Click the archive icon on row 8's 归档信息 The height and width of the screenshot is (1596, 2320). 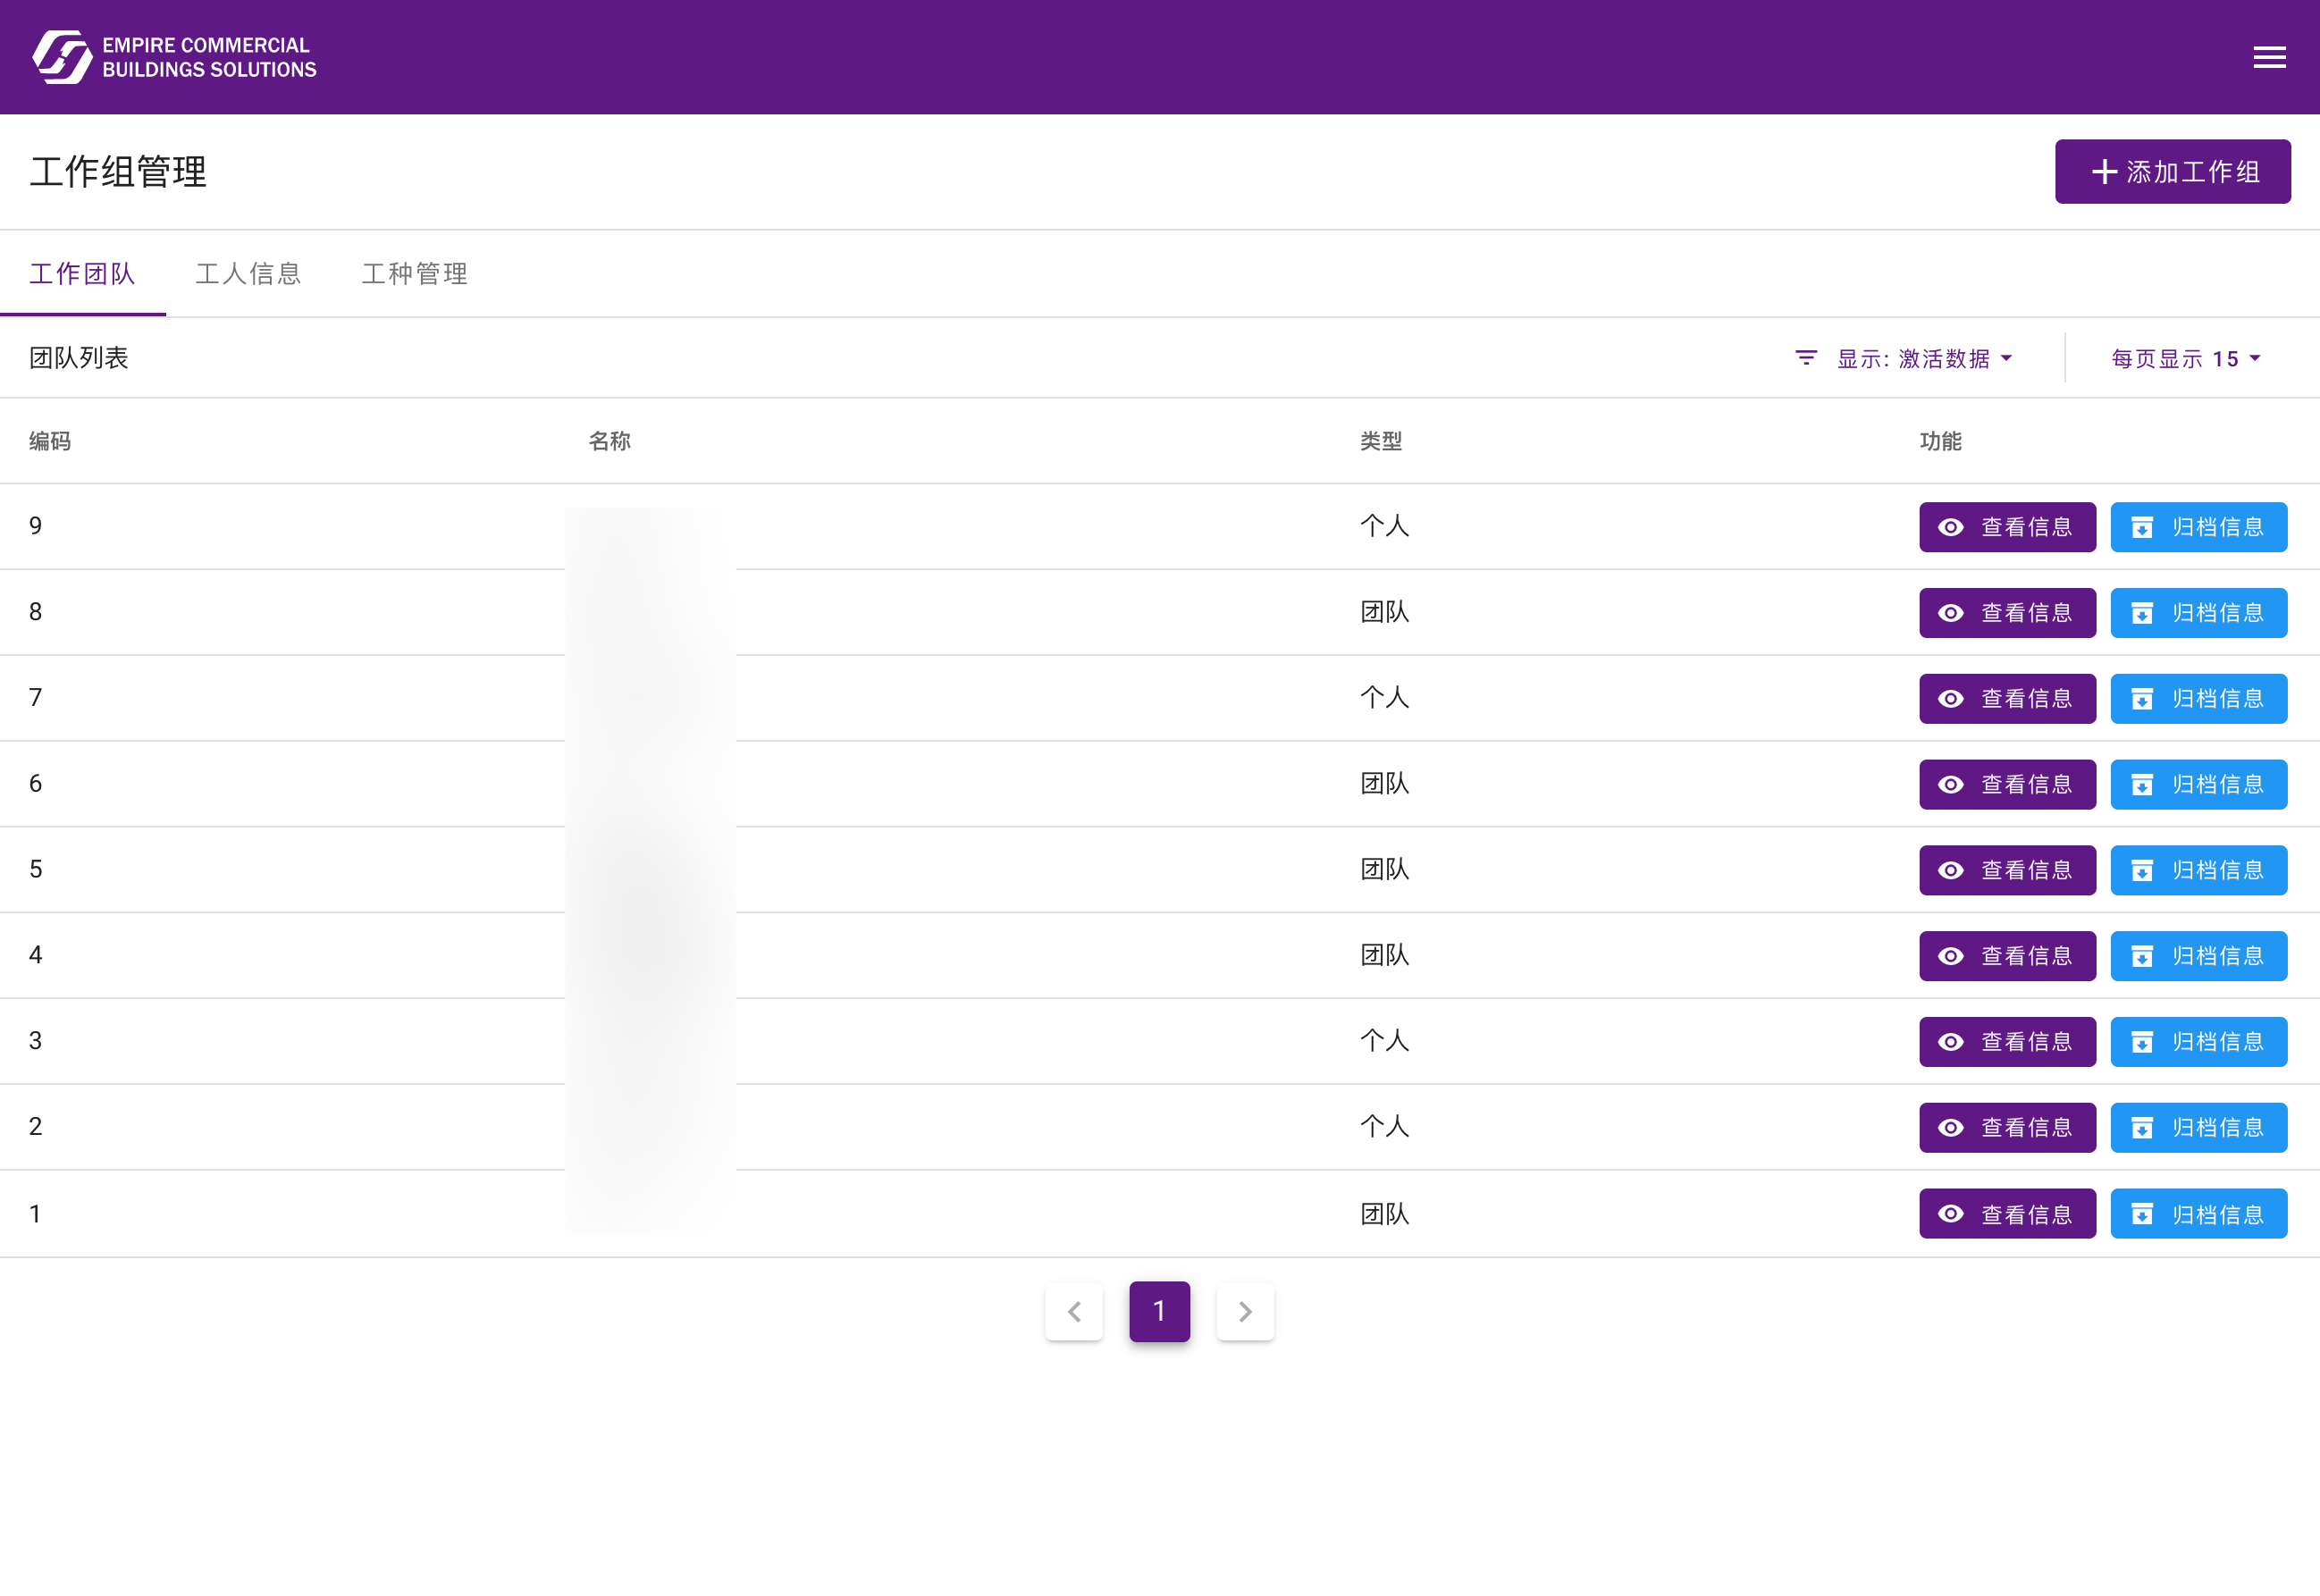point(2142,612)
